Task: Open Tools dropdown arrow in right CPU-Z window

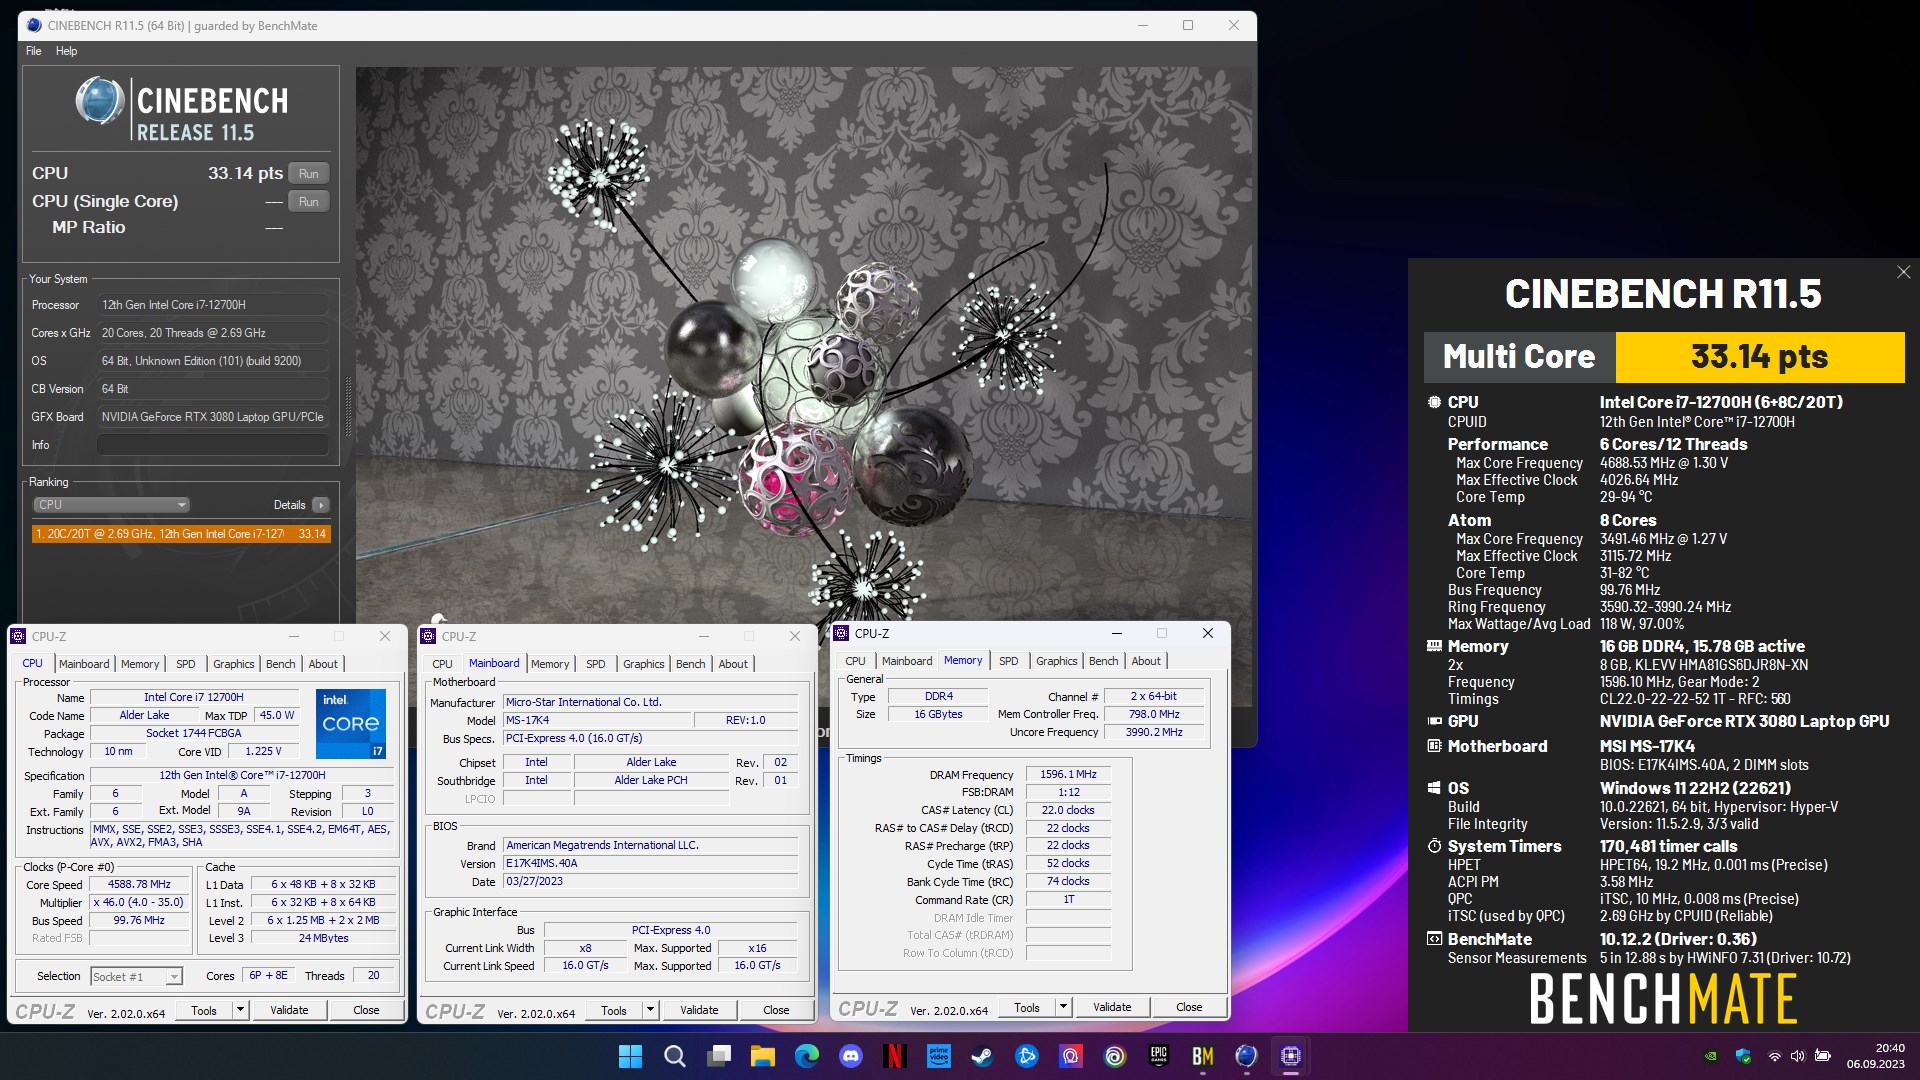Action: click(x=1063, y=1007)
